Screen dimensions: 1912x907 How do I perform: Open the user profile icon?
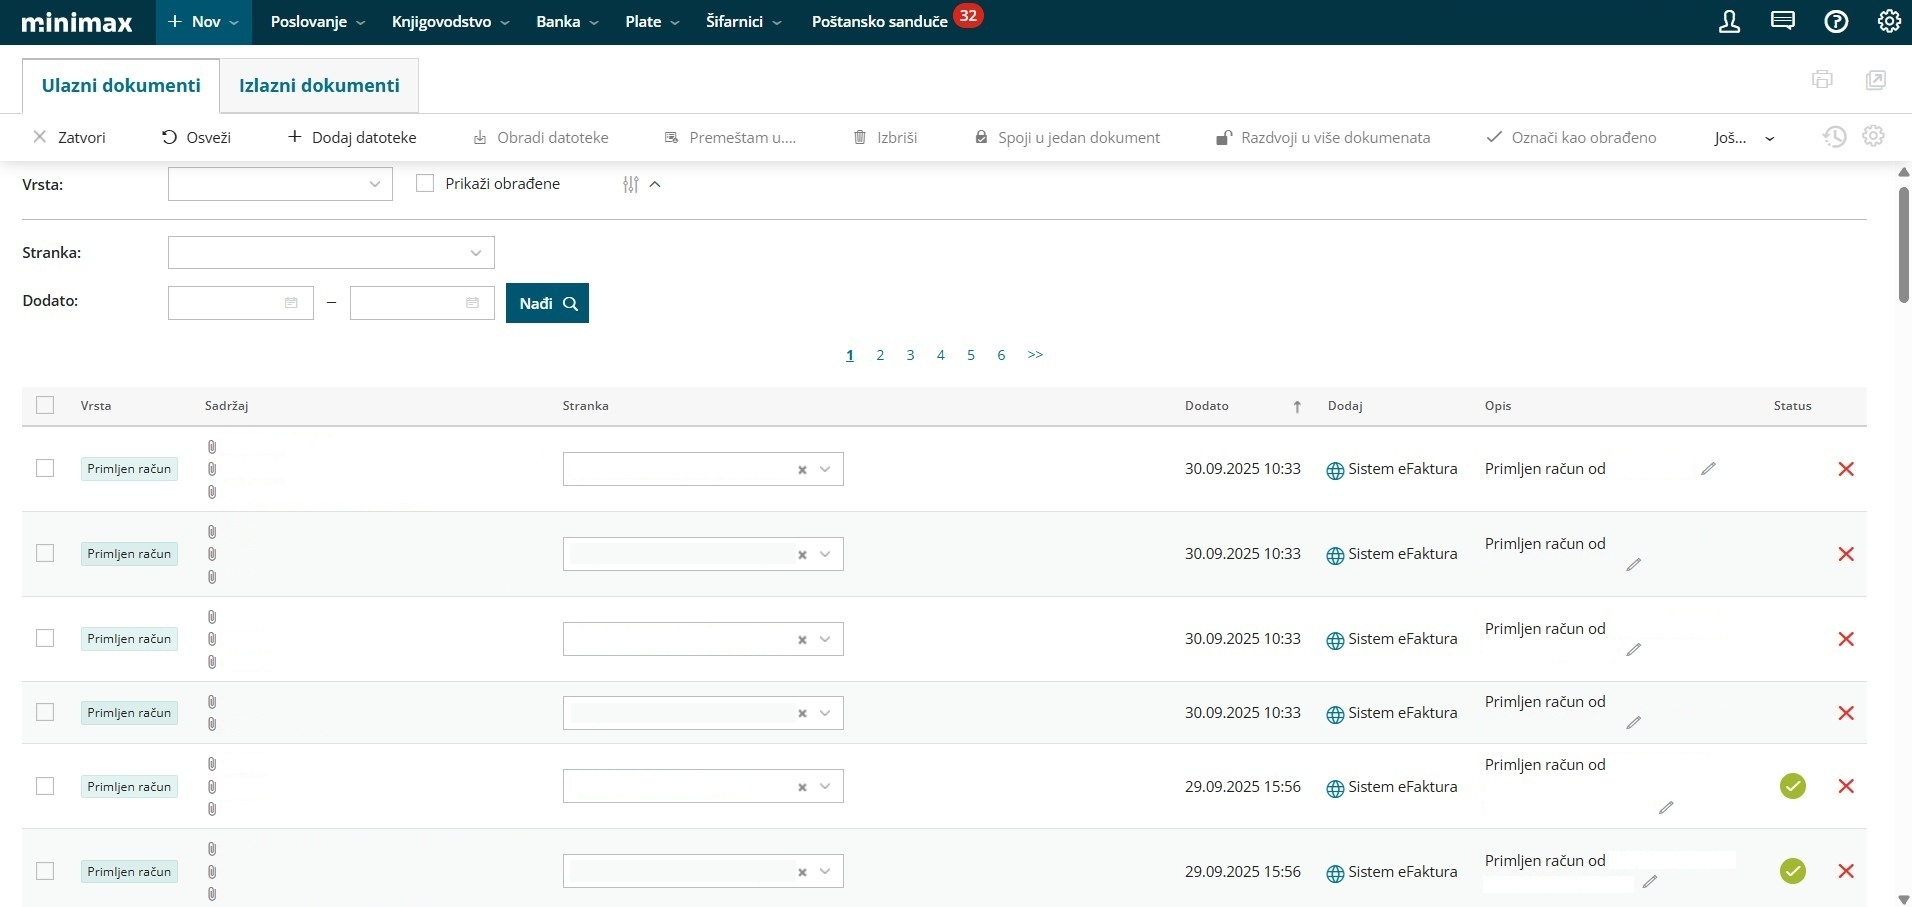(1729, 22)
